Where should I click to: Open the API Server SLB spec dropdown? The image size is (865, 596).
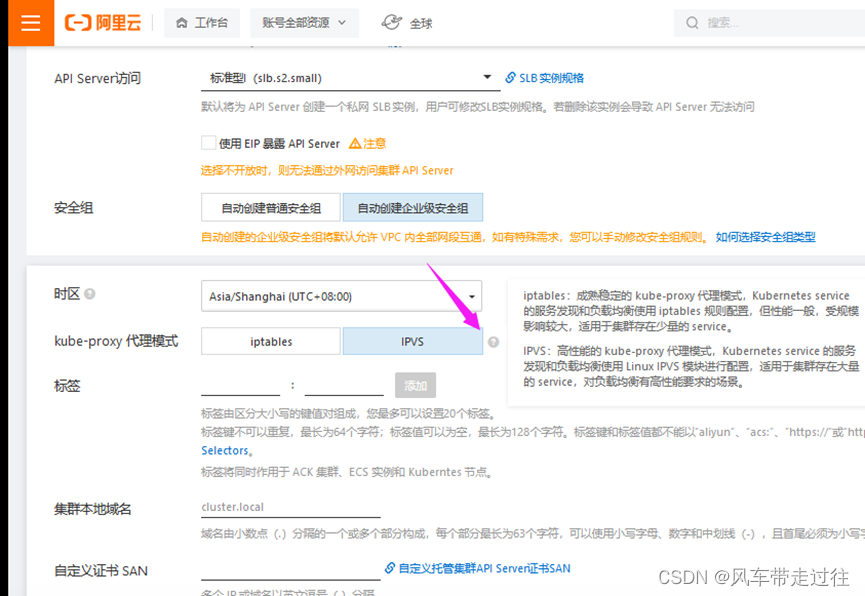point(350,78)
